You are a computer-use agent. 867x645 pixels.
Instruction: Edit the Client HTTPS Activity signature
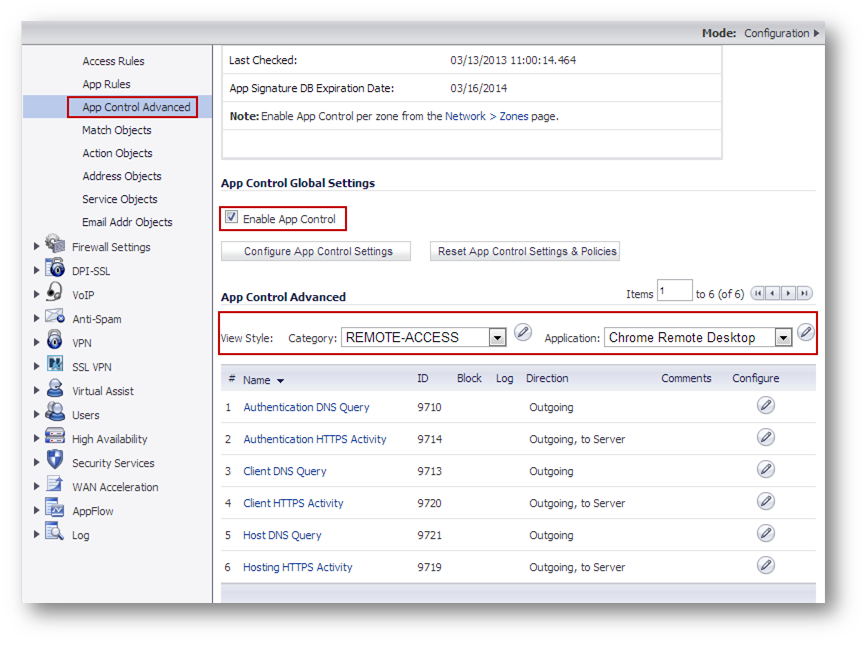tap(765, 502)
